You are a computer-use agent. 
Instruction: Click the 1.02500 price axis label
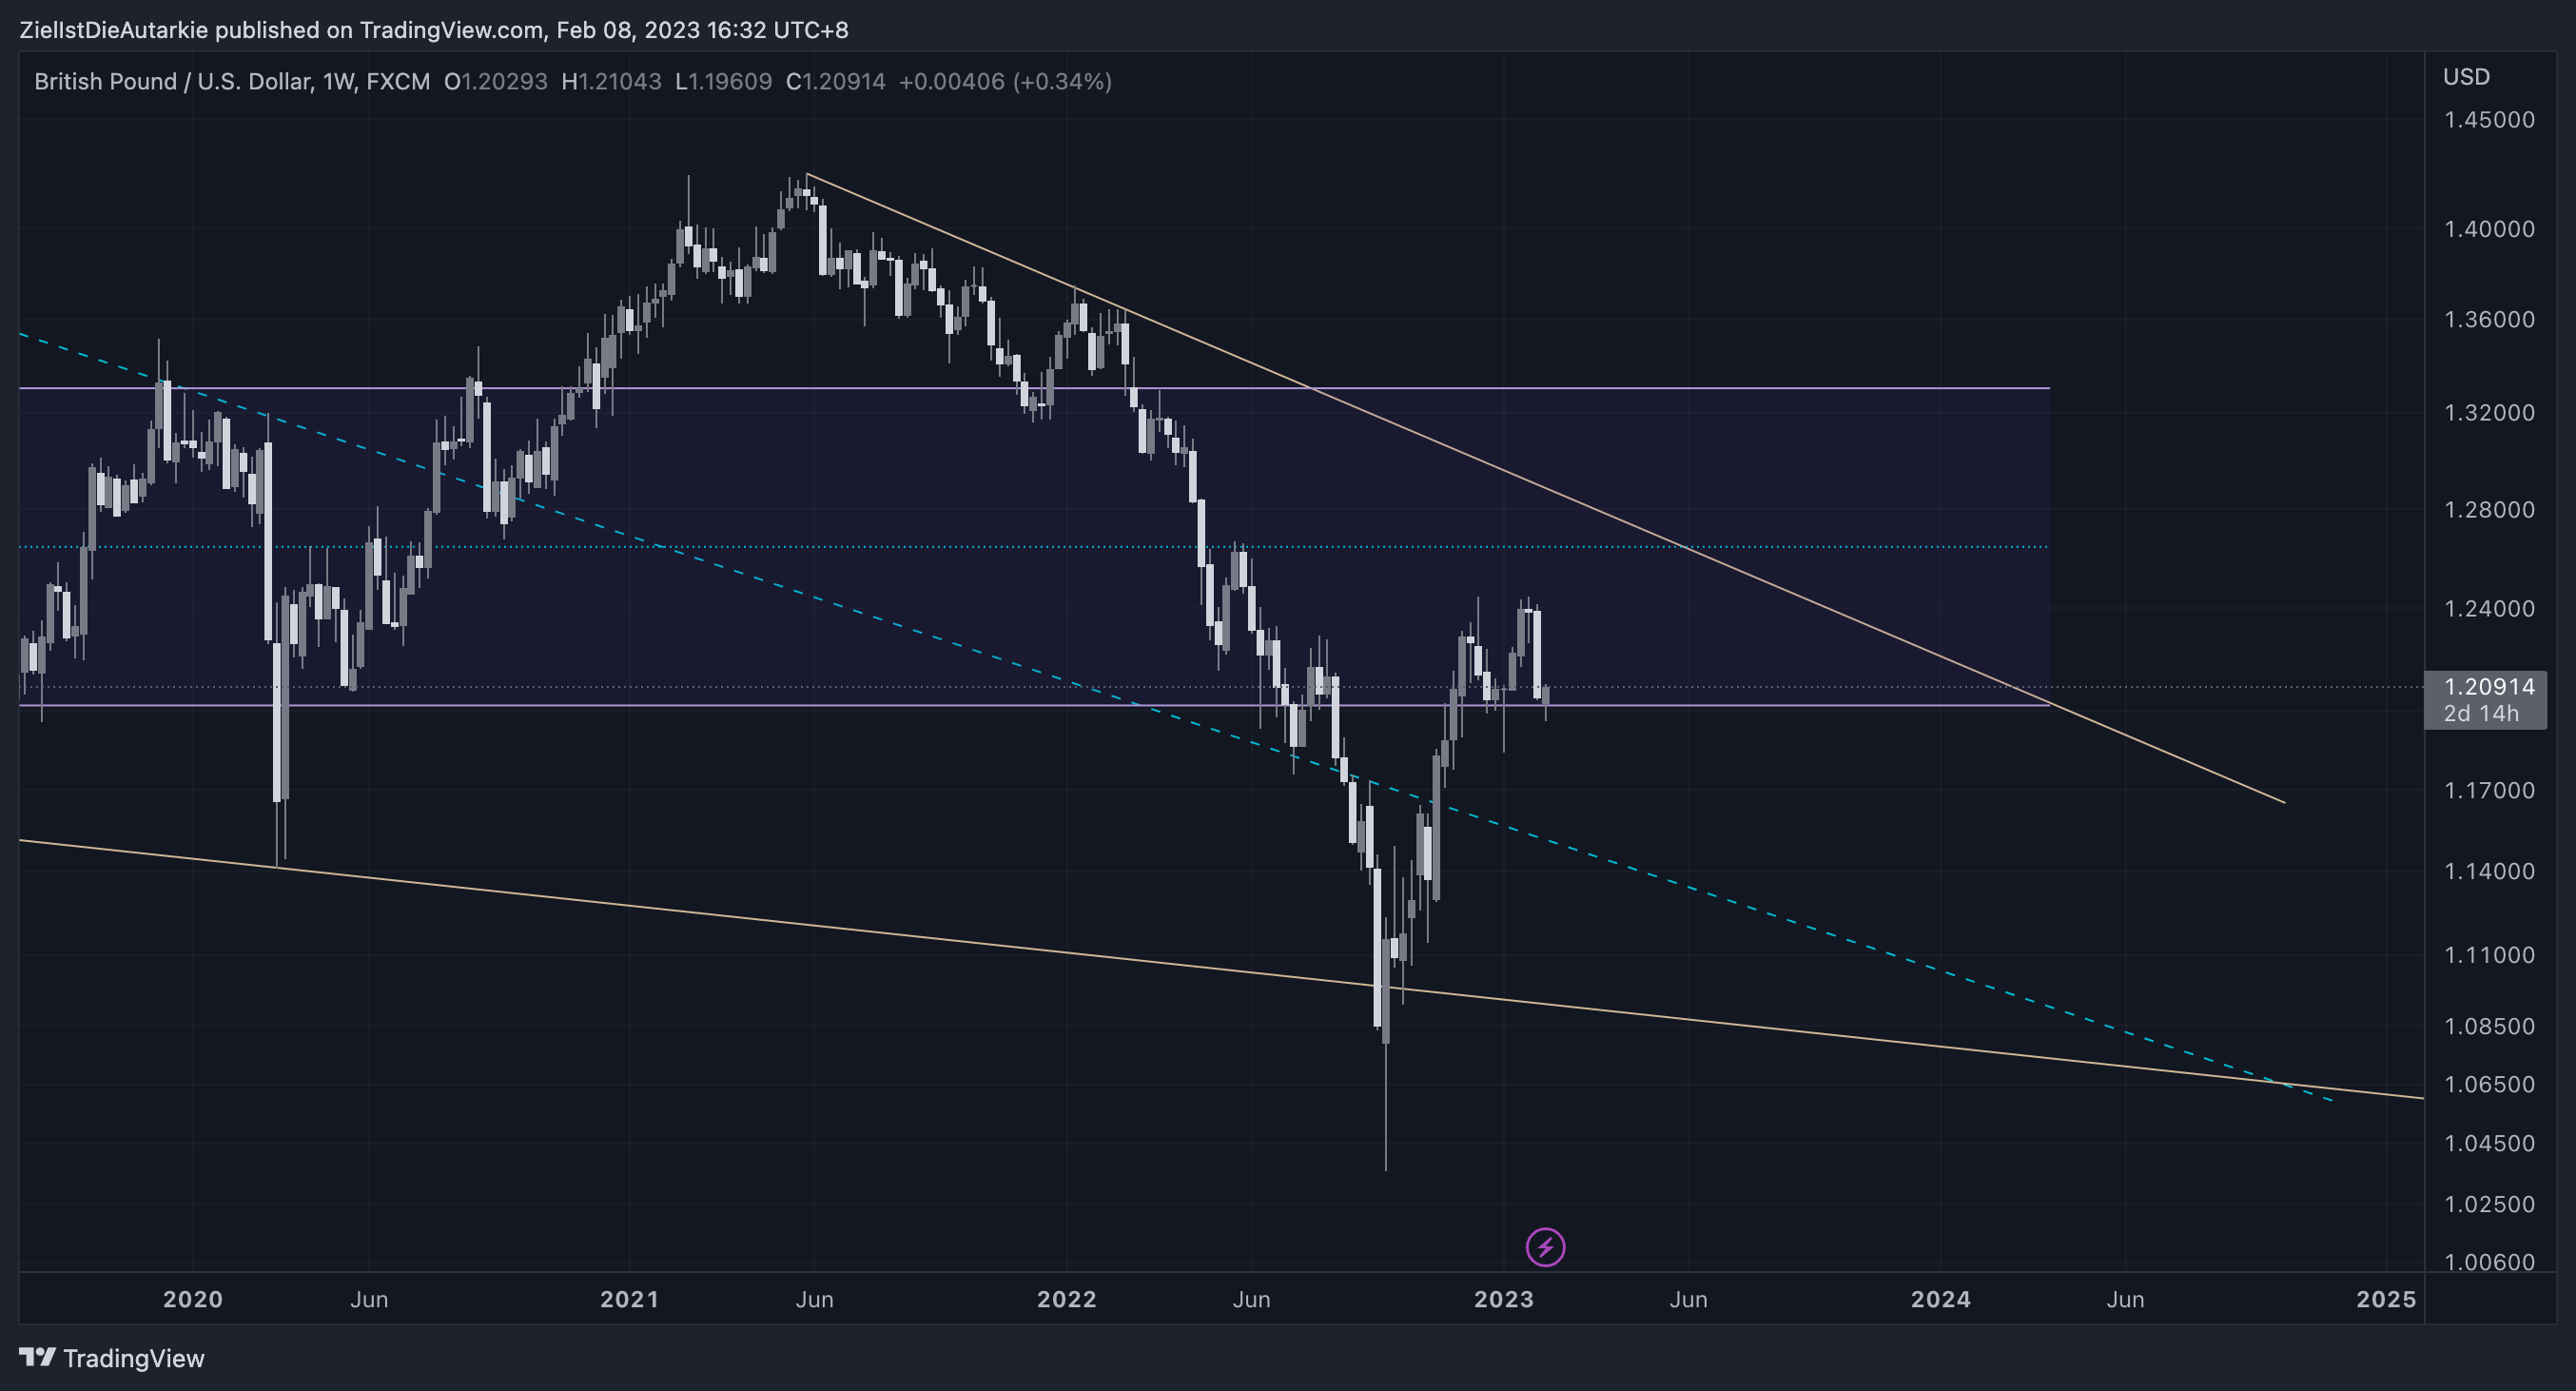click(2489, 1204)
